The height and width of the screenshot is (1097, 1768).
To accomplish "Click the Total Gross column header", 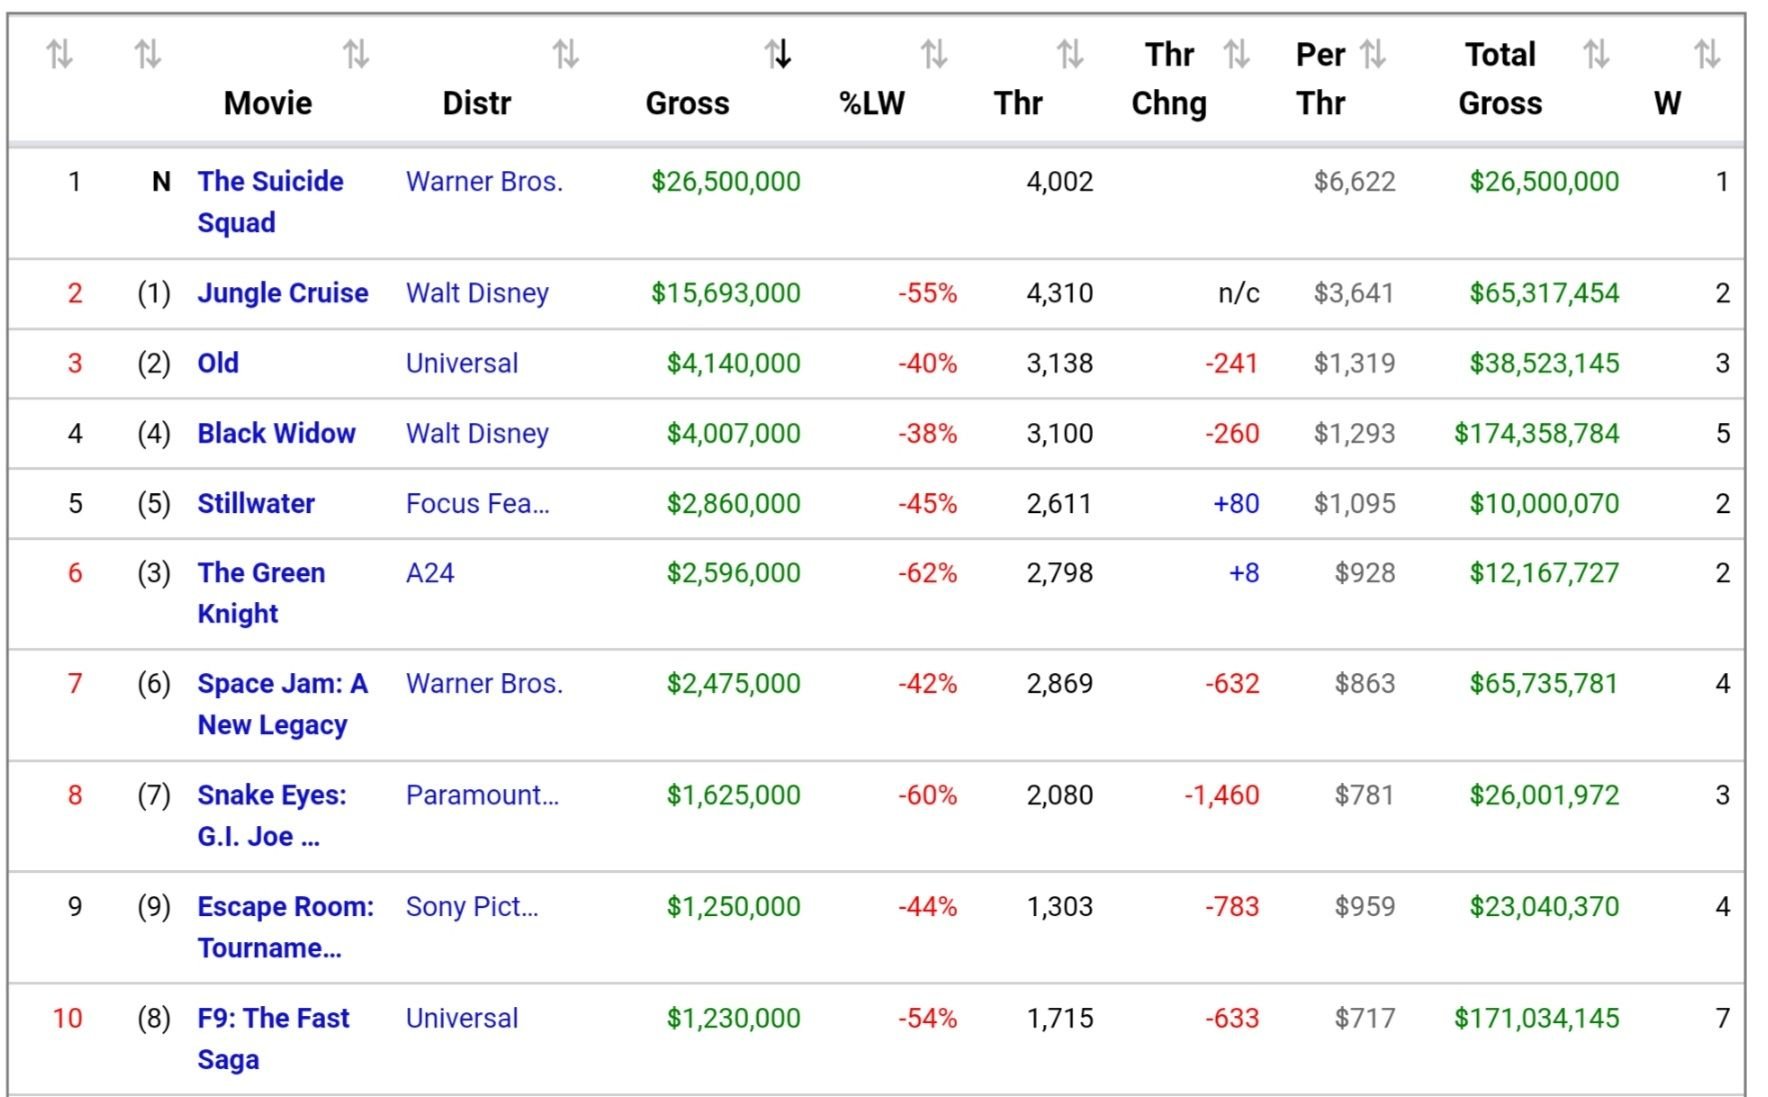I will [x=1500, y=78].
